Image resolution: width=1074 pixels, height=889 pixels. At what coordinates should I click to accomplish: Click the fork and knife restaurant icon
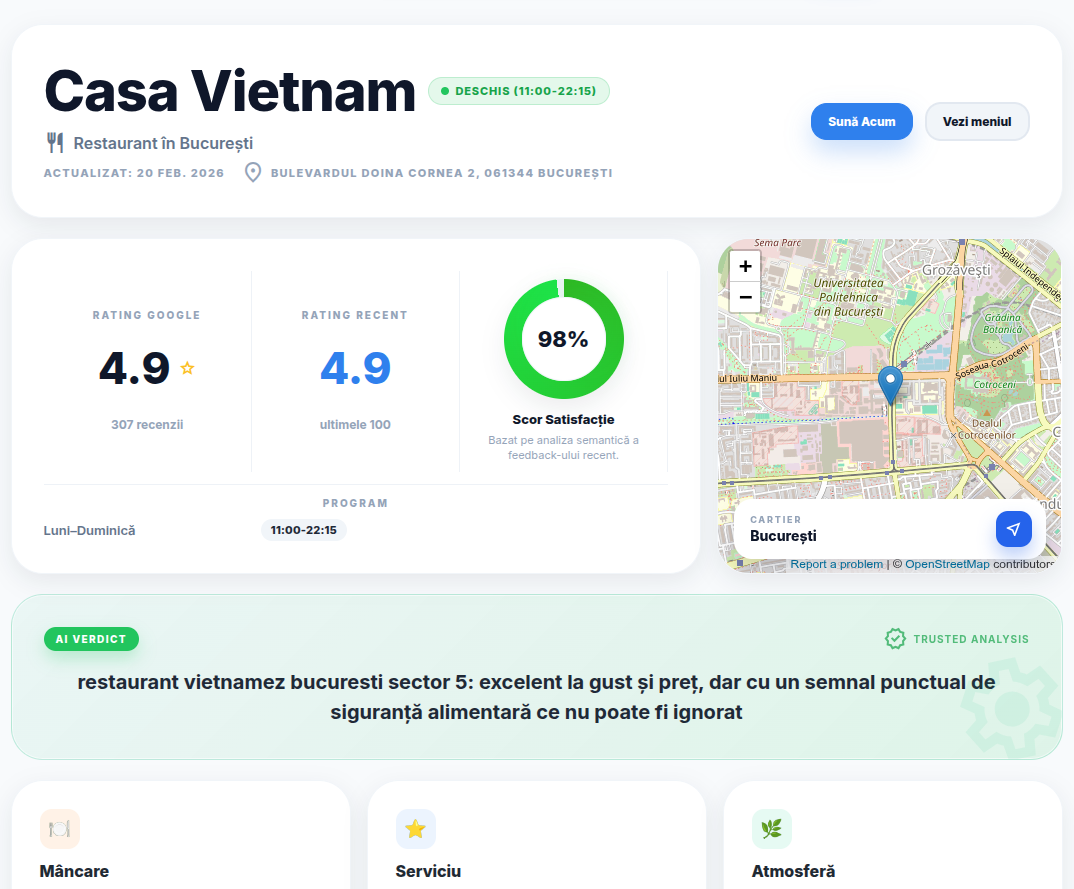coord(55,143)
